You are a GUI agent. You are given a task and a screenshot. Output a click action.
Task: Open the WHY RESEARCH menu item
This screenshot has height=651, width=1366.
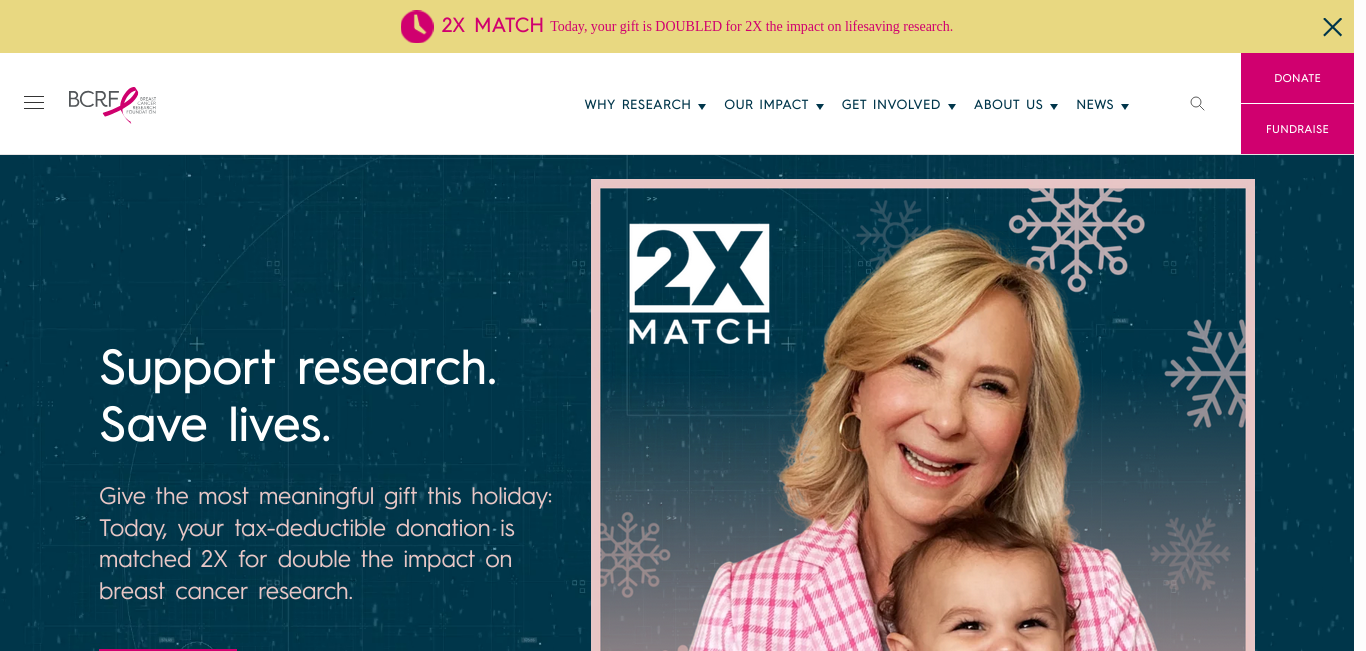click(x=638, y=105)
